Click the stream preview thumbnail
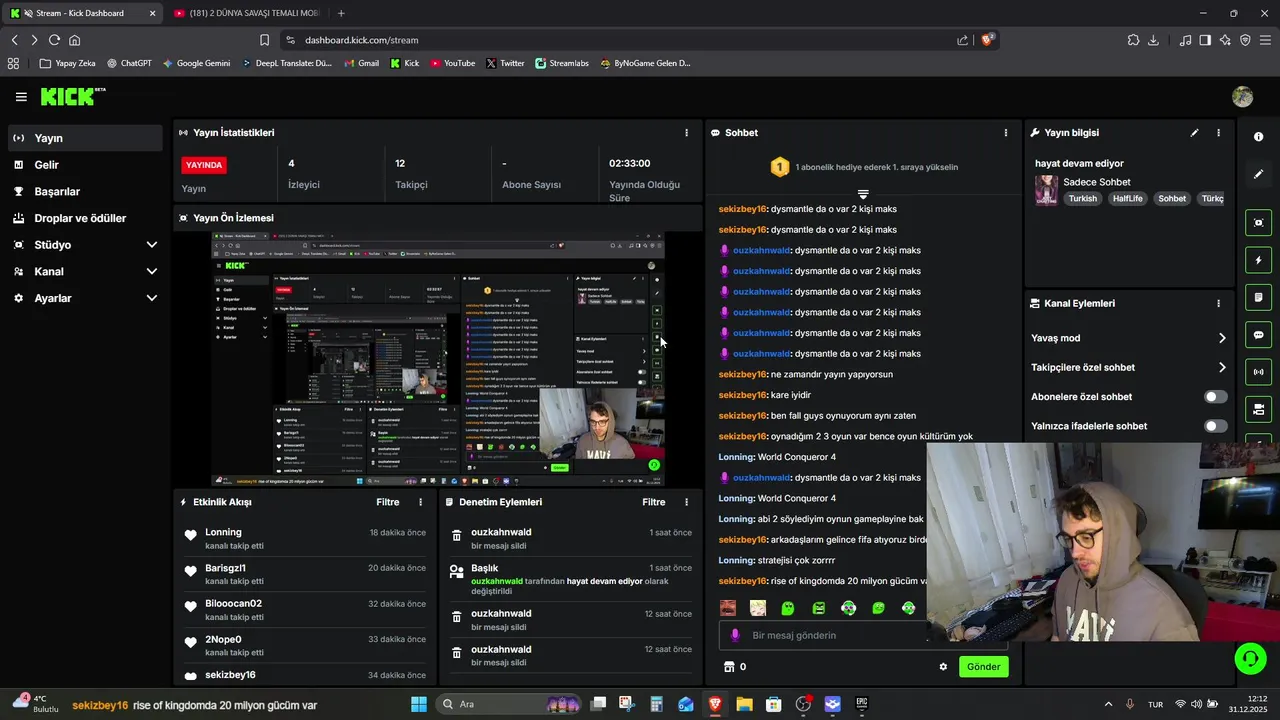This screenshot has height=720, width=1280. (438, 360)
